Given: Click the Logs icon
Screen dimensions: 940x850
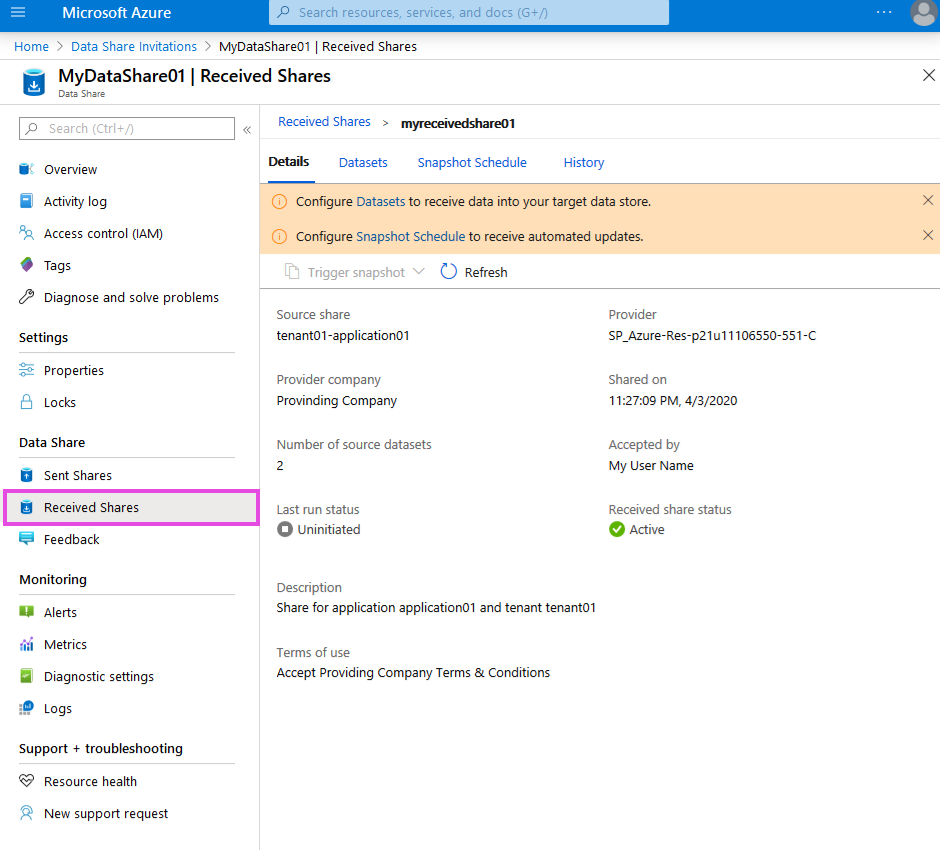Looking at the screenshot, I should 26,709.
